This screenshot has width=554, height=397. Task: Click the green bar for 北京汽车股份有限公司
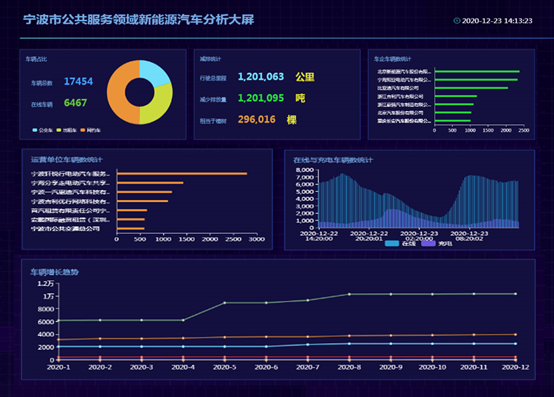(453, 113)
